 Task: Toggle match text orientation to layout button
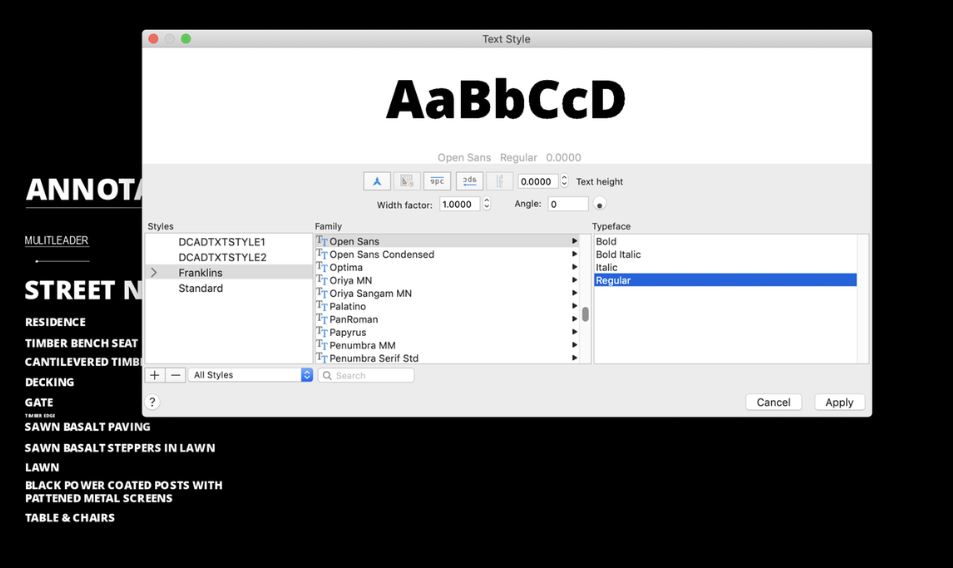coord(407,181)
